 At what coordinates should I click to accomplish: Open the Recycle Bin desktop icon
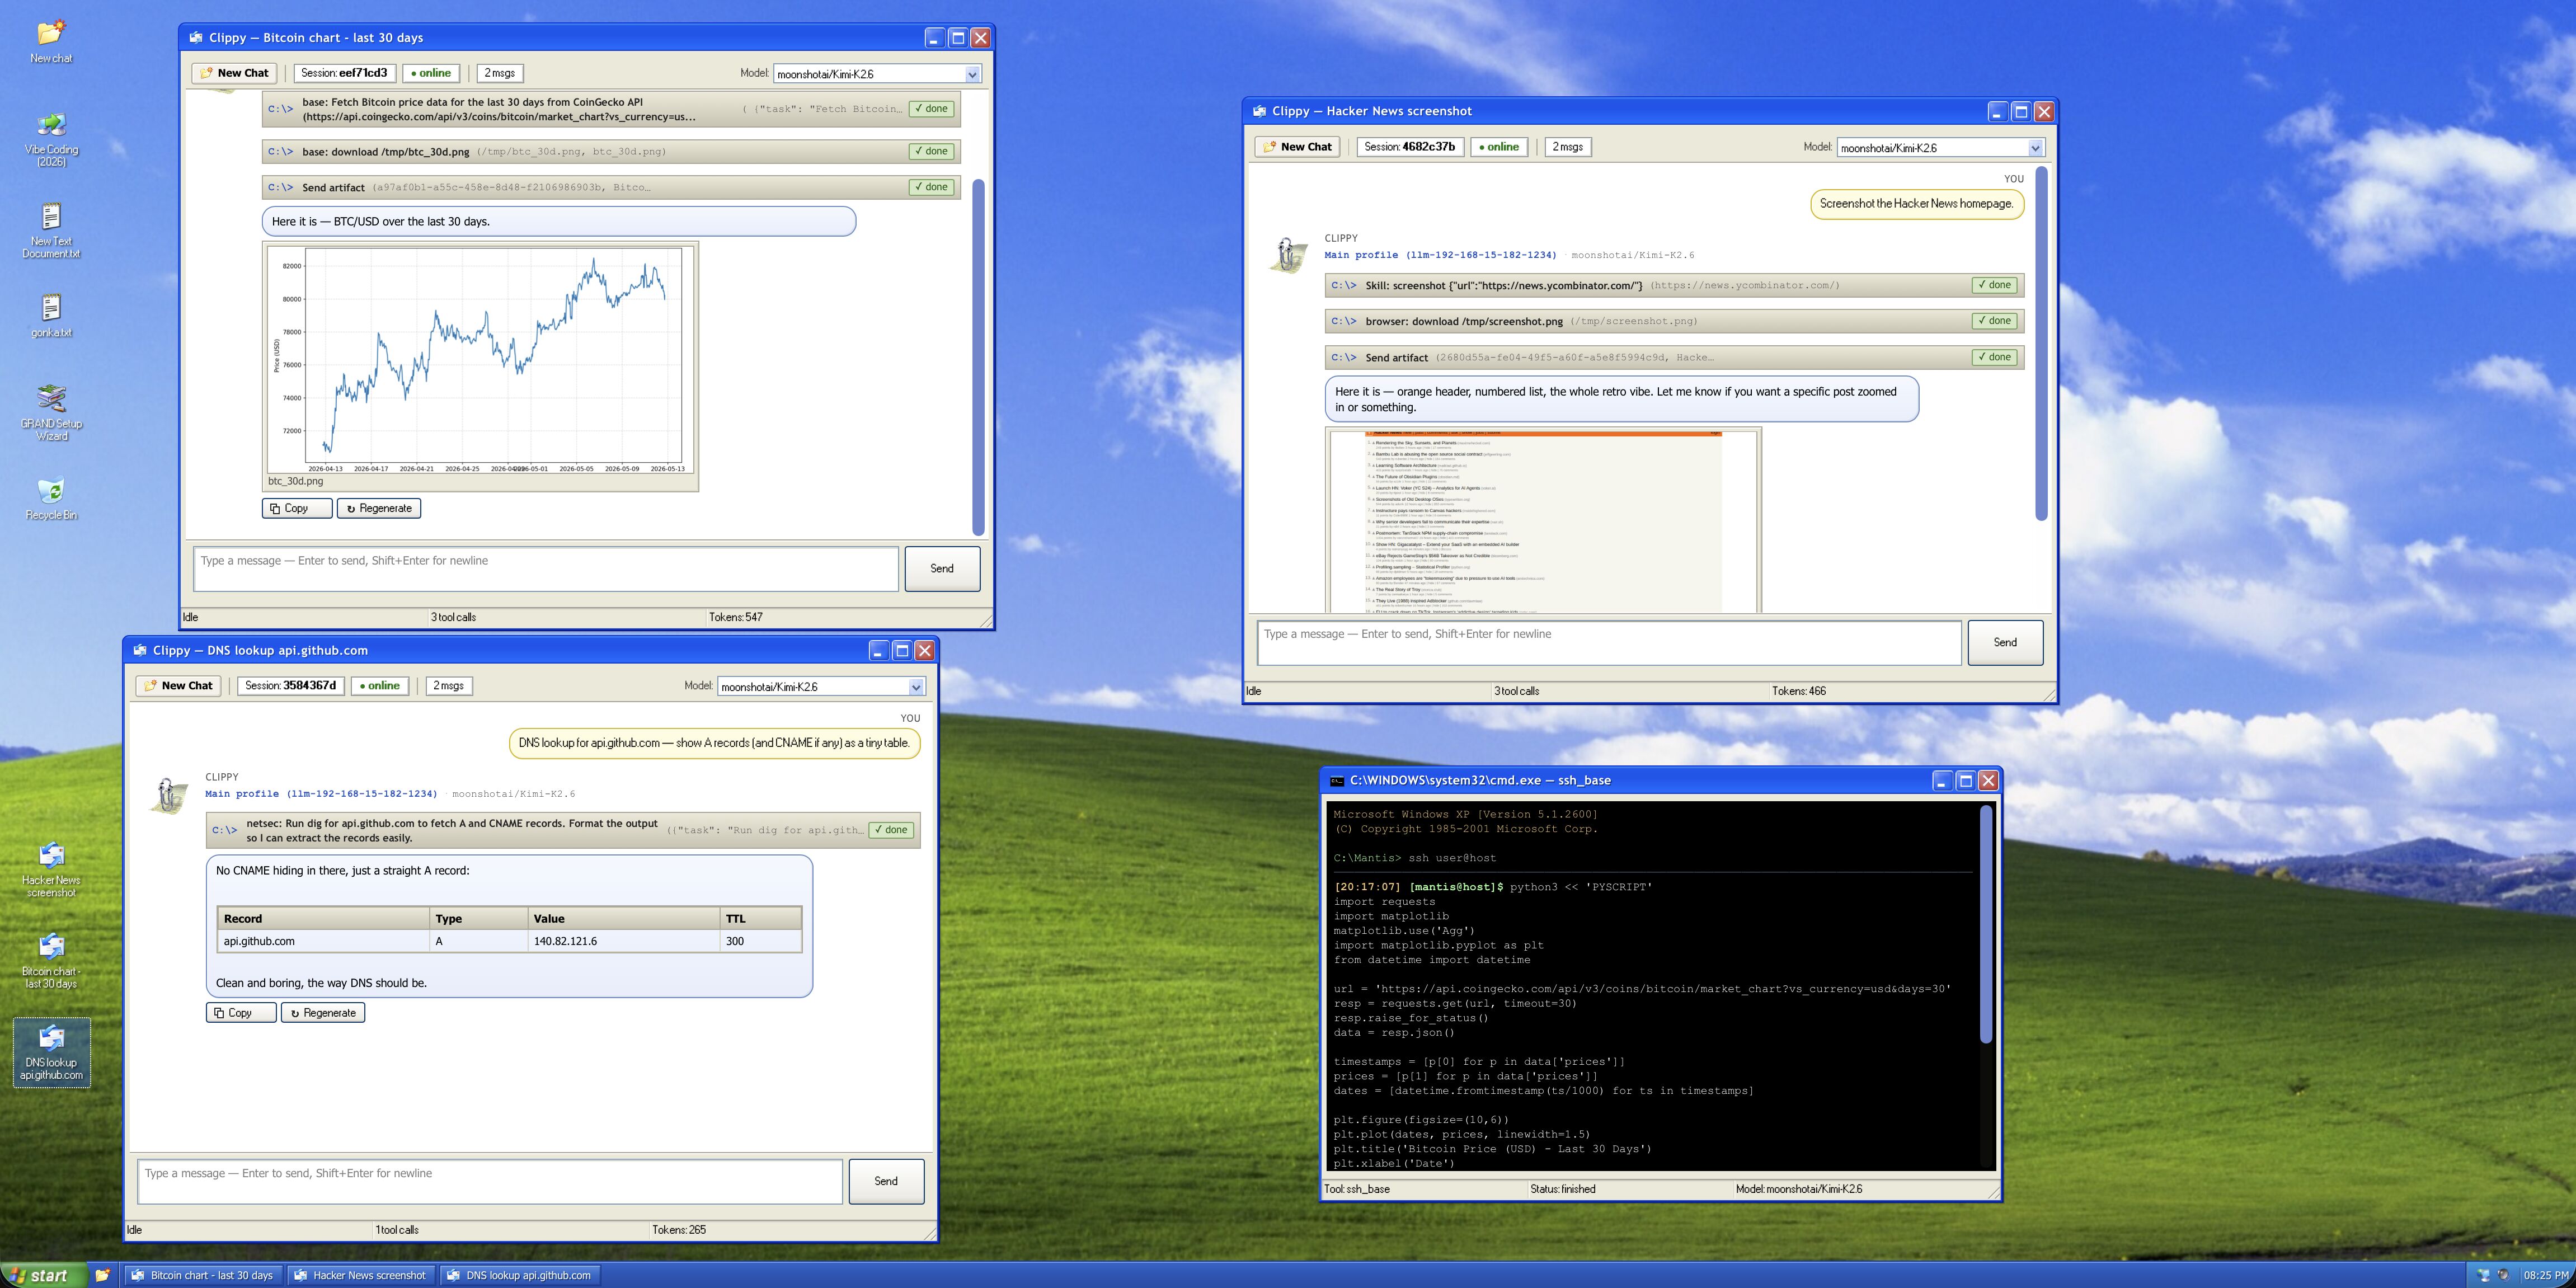pos(51,498)
